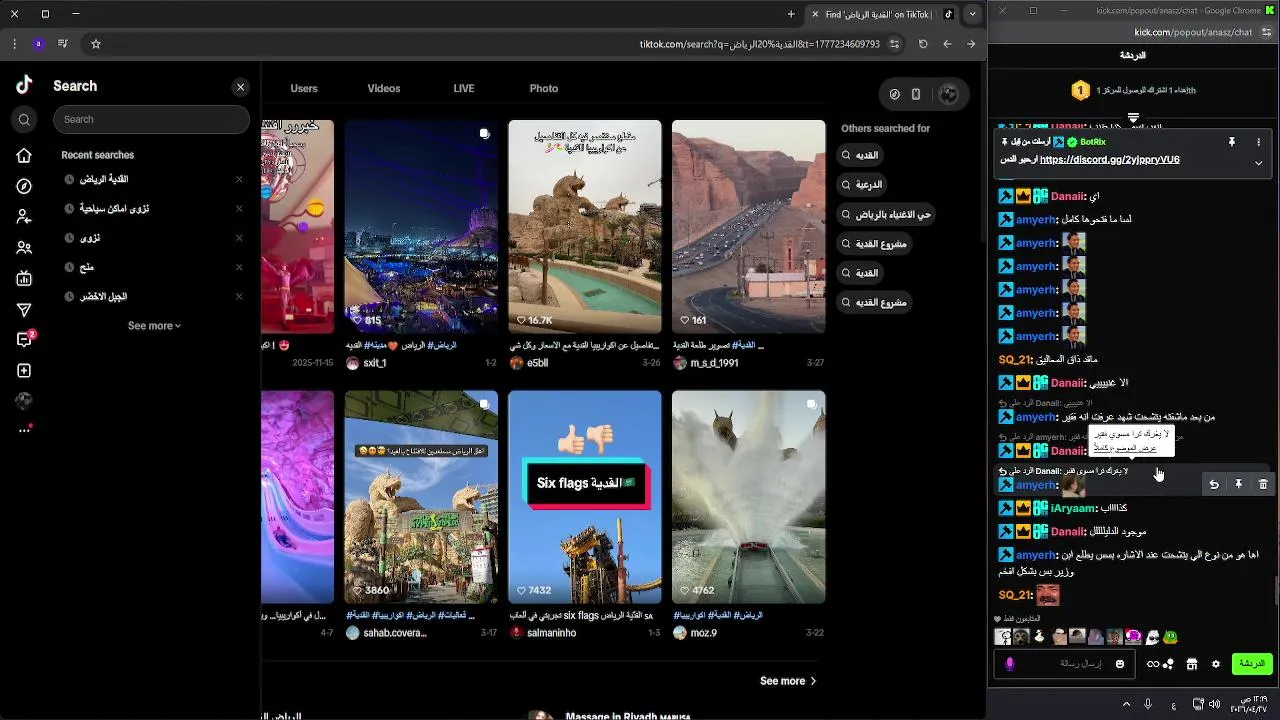Switch to the Videos tab
Image resolution: width=1280 pixels, height=720 pixels.
(x=383, y=89)
